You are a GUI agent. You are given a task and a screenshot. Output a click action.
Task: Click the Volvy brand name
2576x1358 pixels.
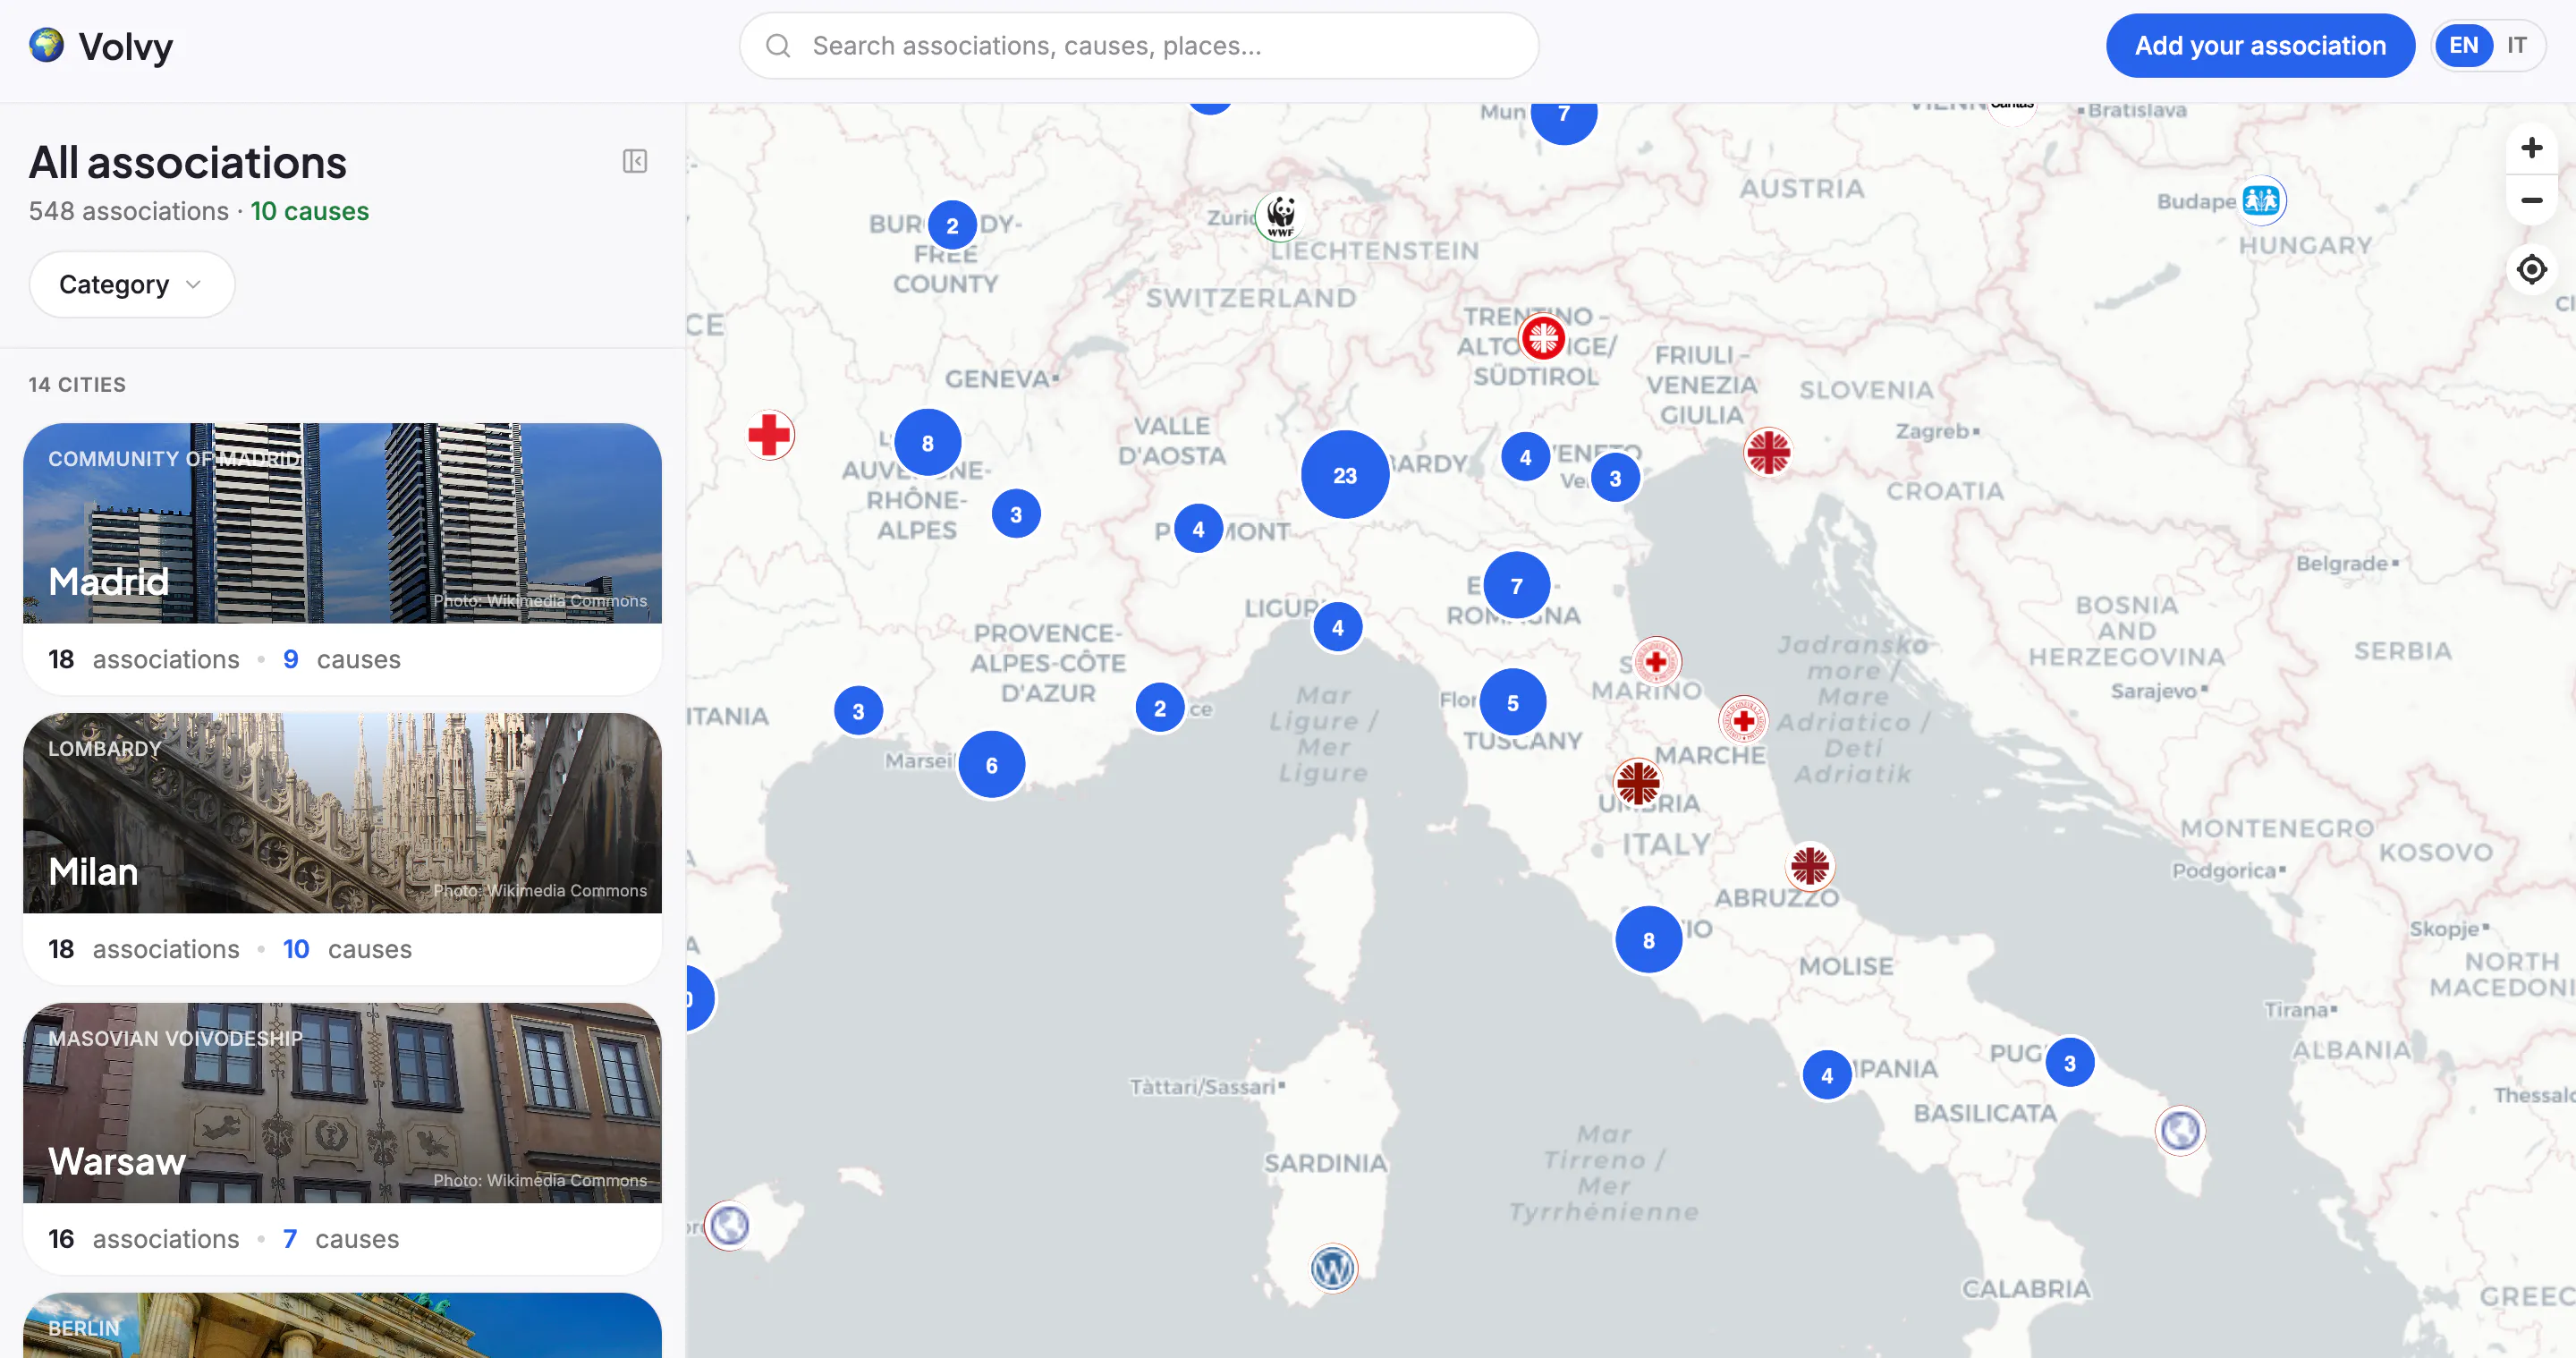click(126, 46)
